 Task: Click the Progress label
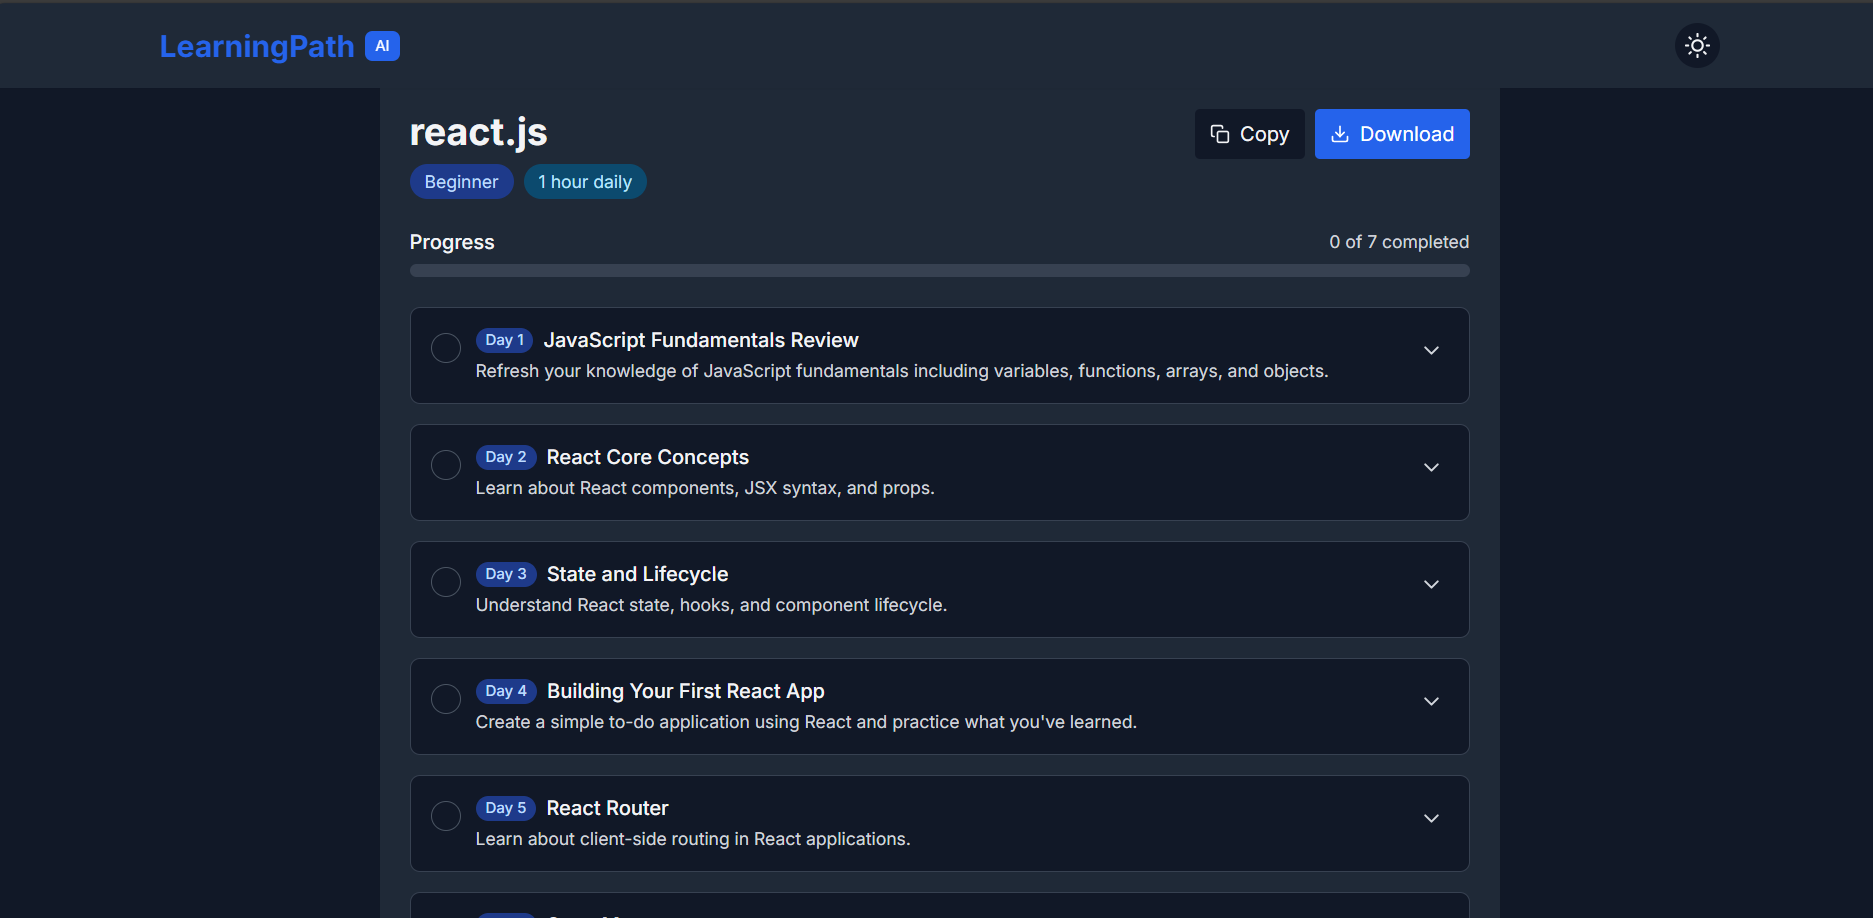click(x=452, y=242)
